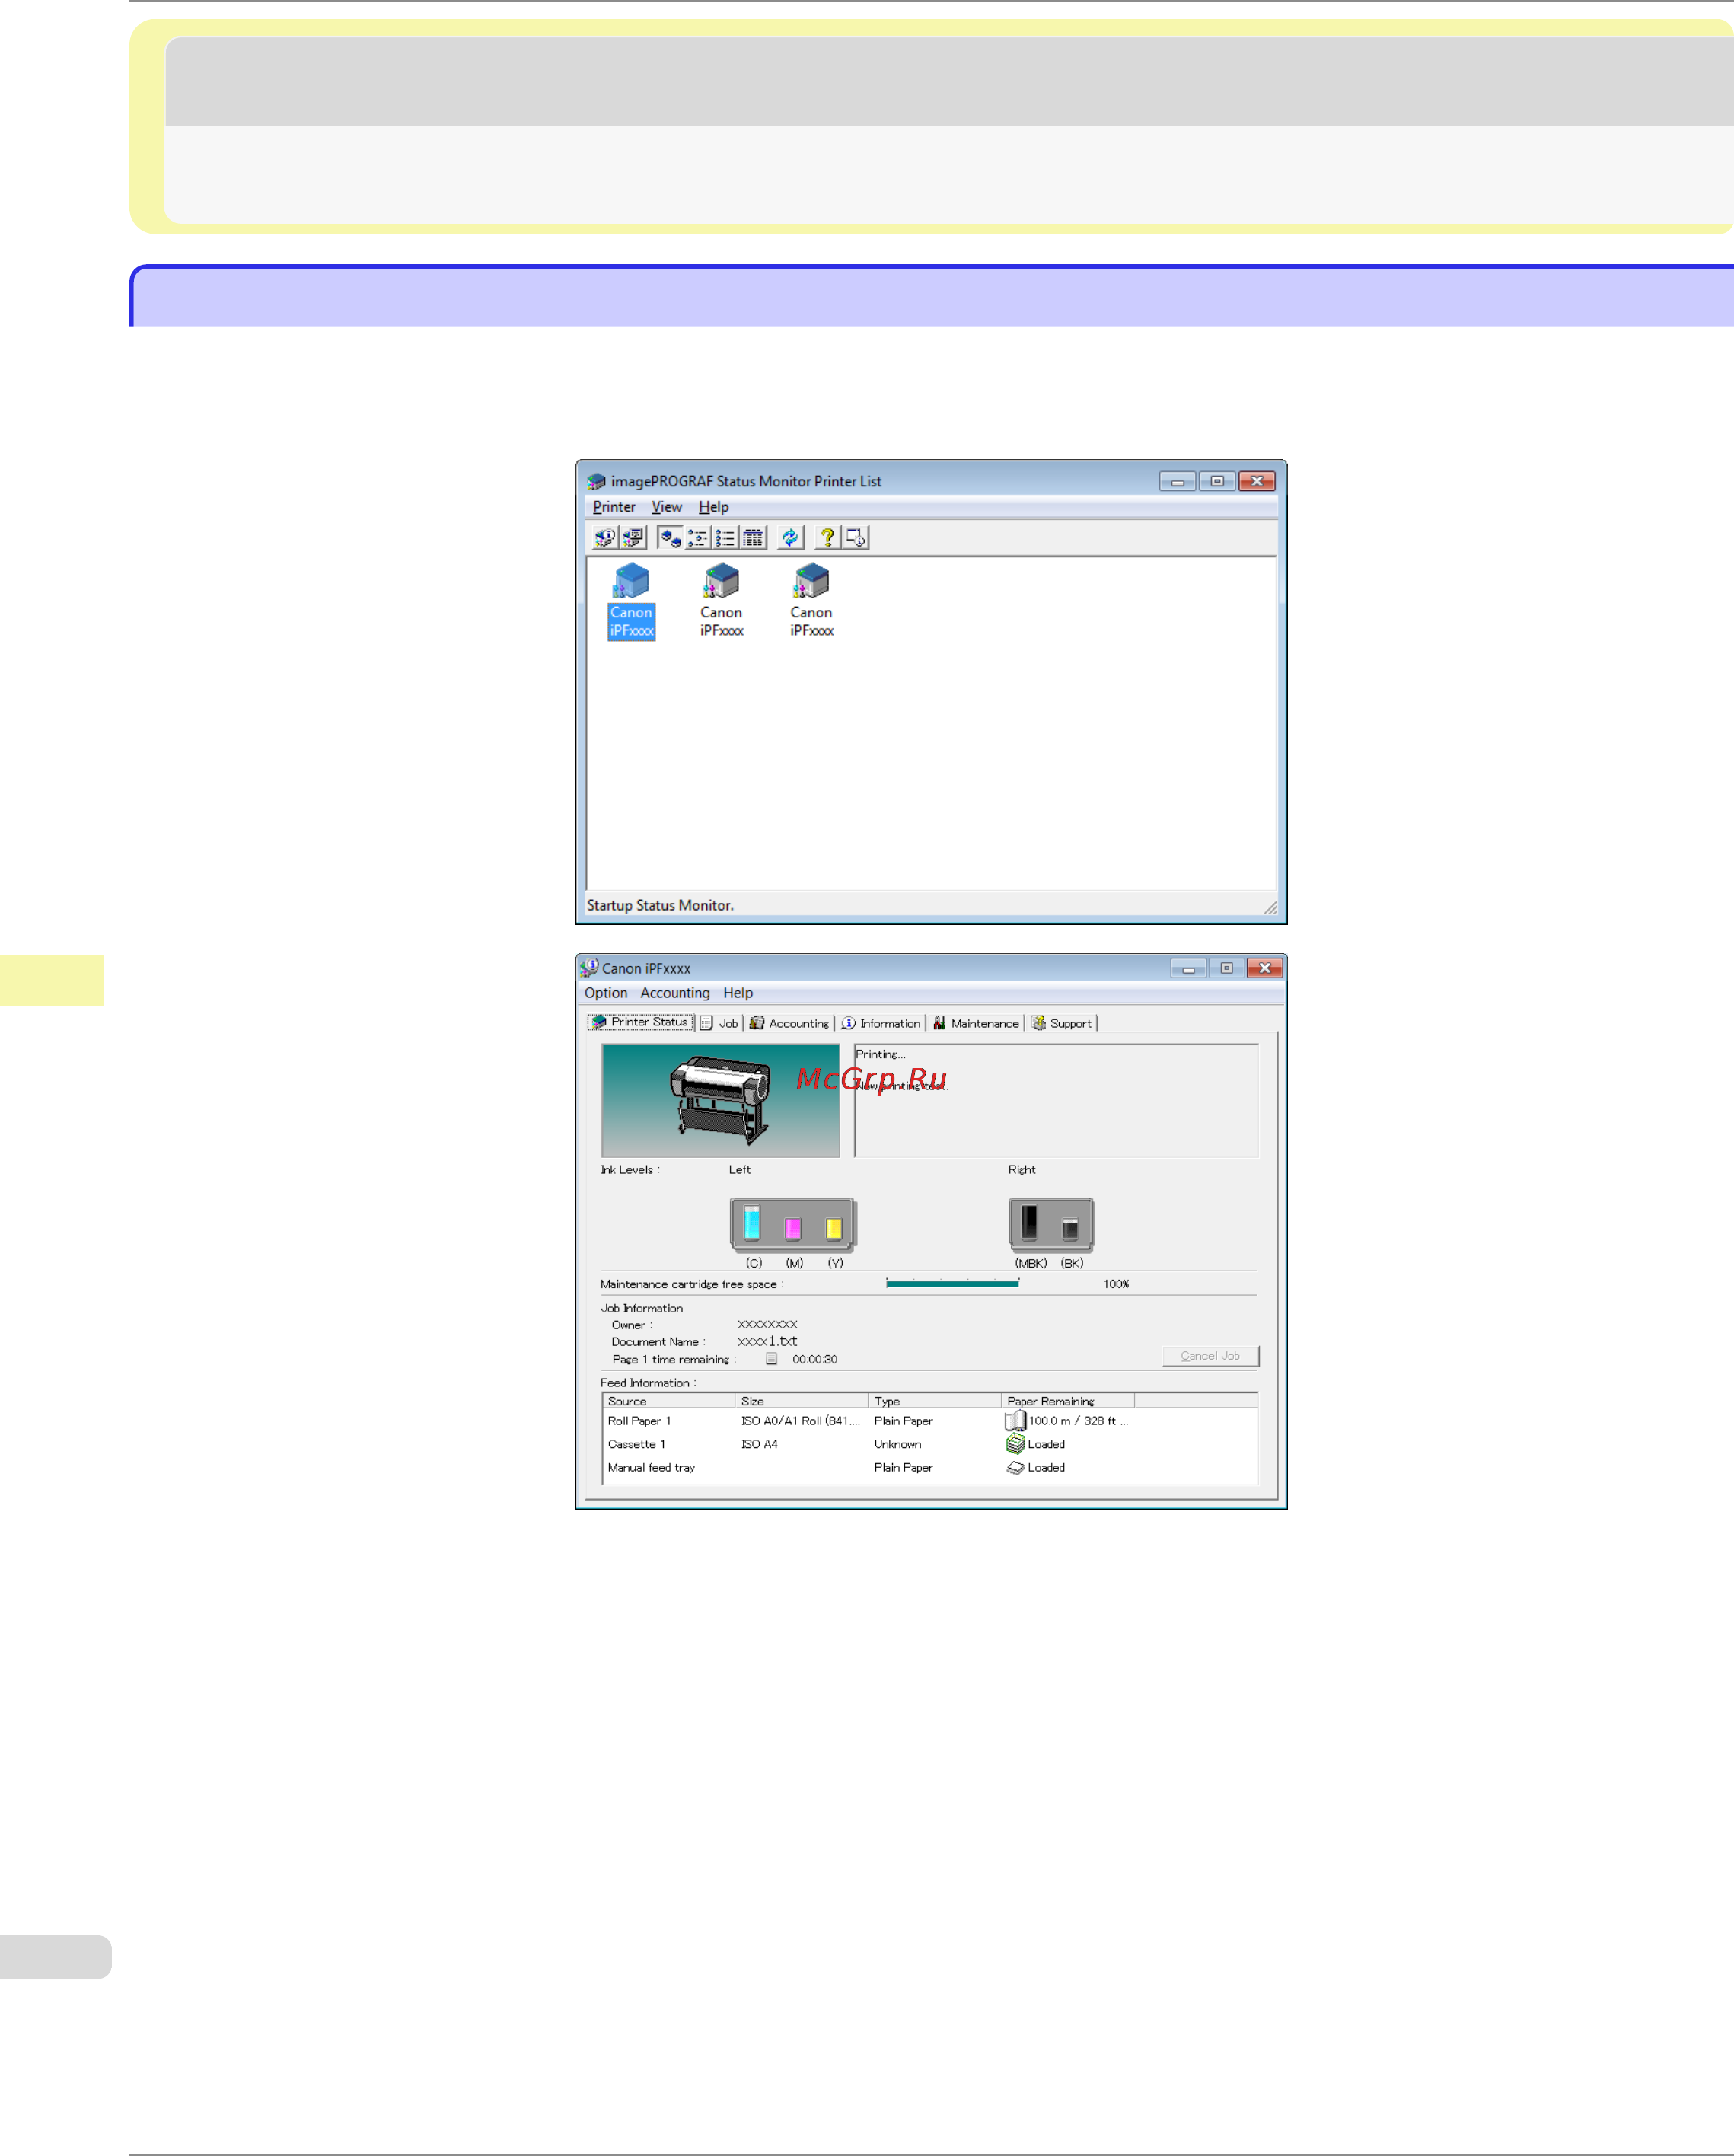Open the Accounting menu in menu bar
Image resolution: width=1734 pixels, height=2156 pixels.
[675, 993]
